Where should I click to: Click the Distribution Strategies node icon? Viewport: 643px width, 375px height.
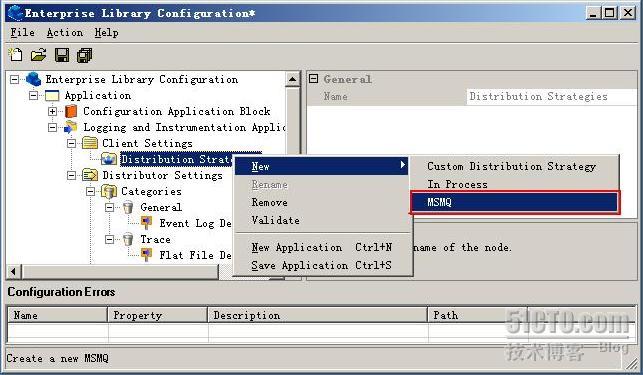(x=109, y=159)
